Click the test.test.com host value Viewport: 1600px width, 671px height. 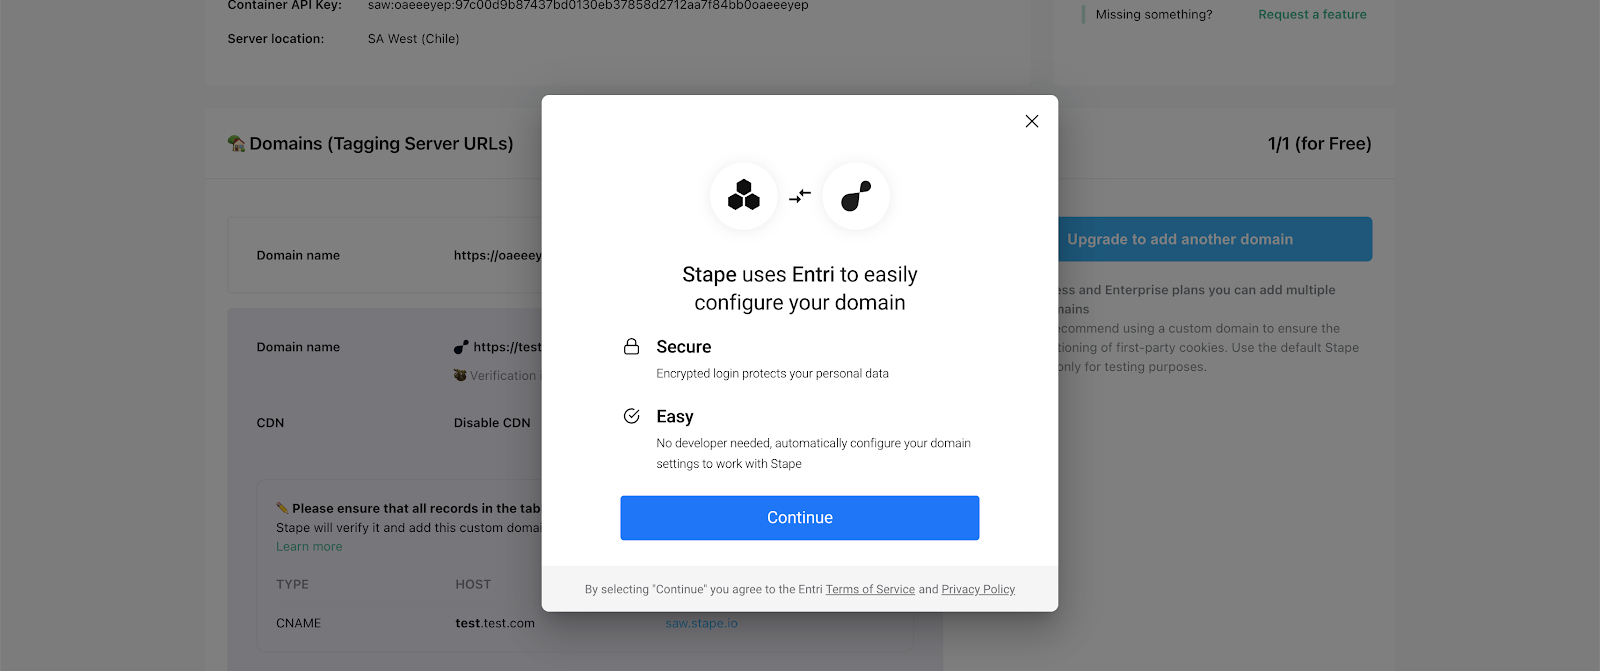pos(495,623)
